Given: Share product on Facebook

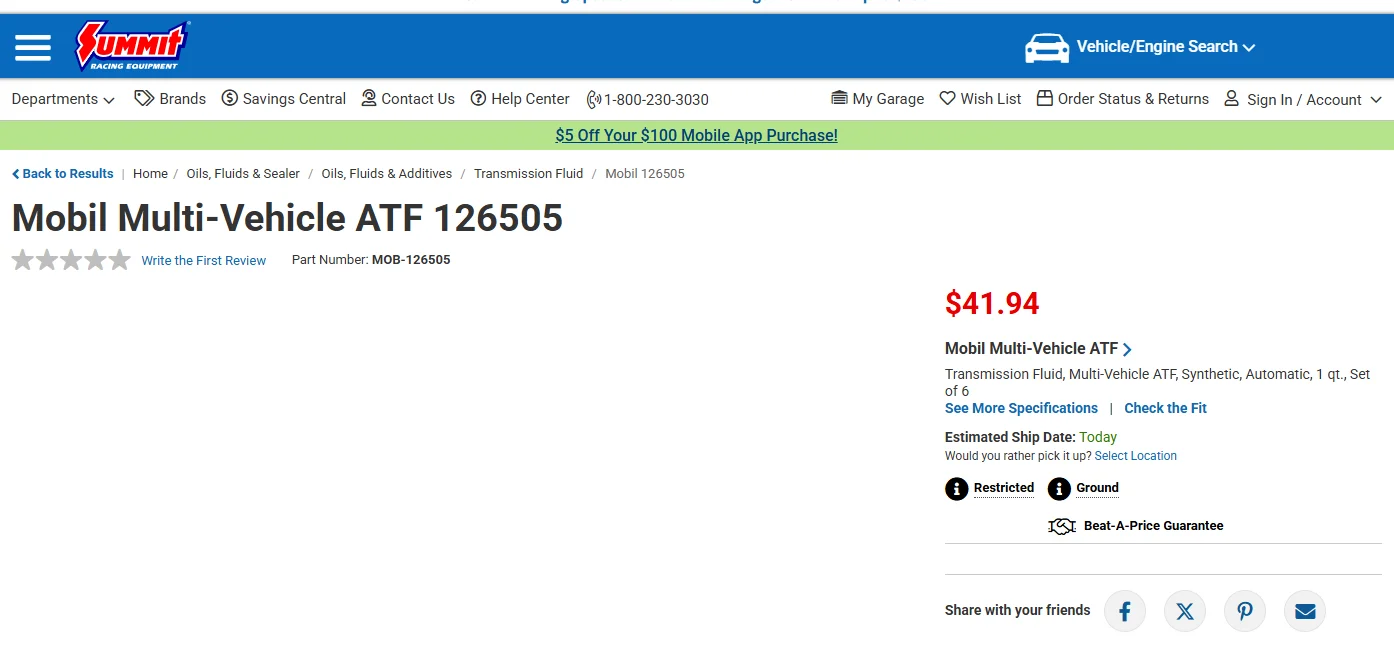Looking at the screenshot, I should tap(1125, 611).
